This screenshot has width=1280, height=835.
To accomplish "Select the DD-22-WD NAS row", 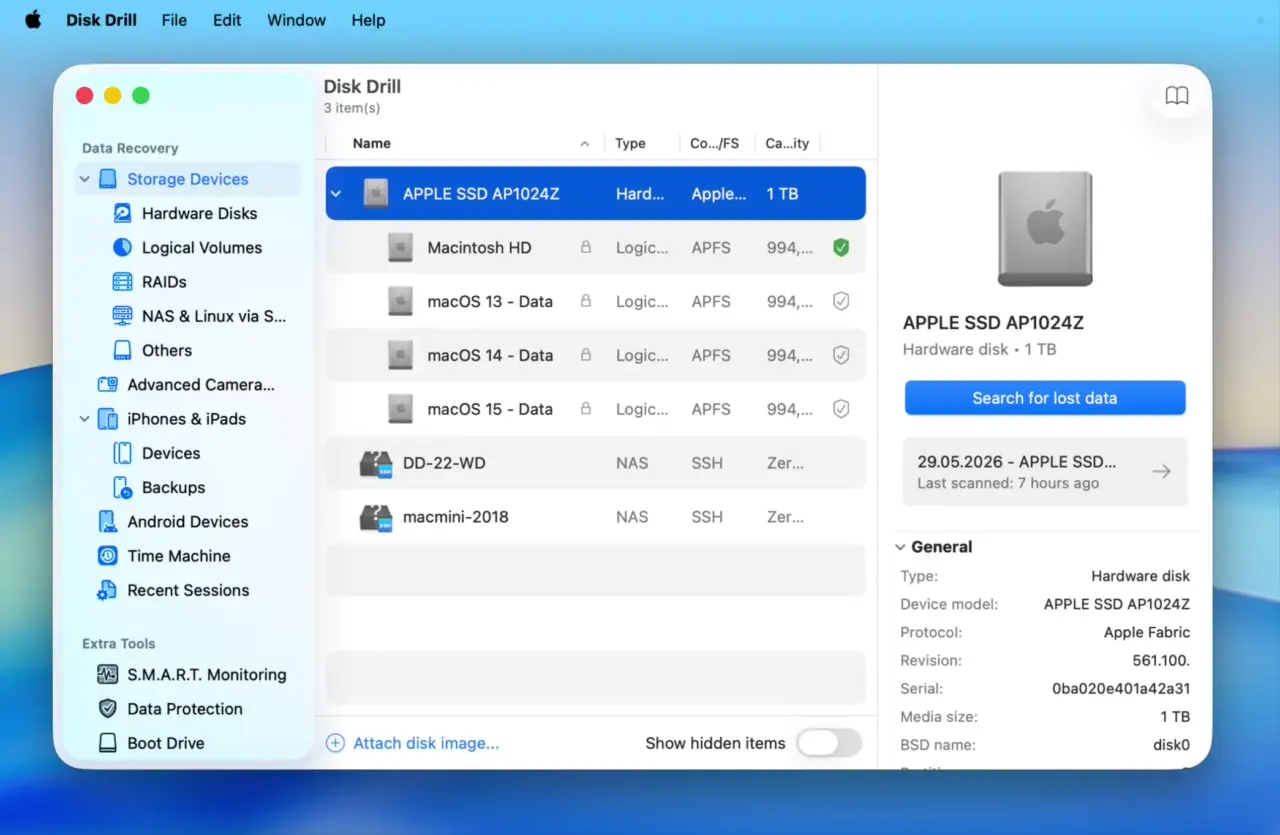I will (x=596, y=463).
